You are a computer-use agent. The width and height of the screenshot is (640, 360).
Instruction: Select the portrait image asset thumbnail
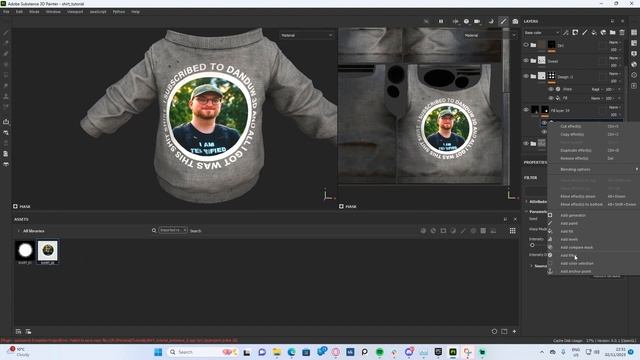pos(48,250)
